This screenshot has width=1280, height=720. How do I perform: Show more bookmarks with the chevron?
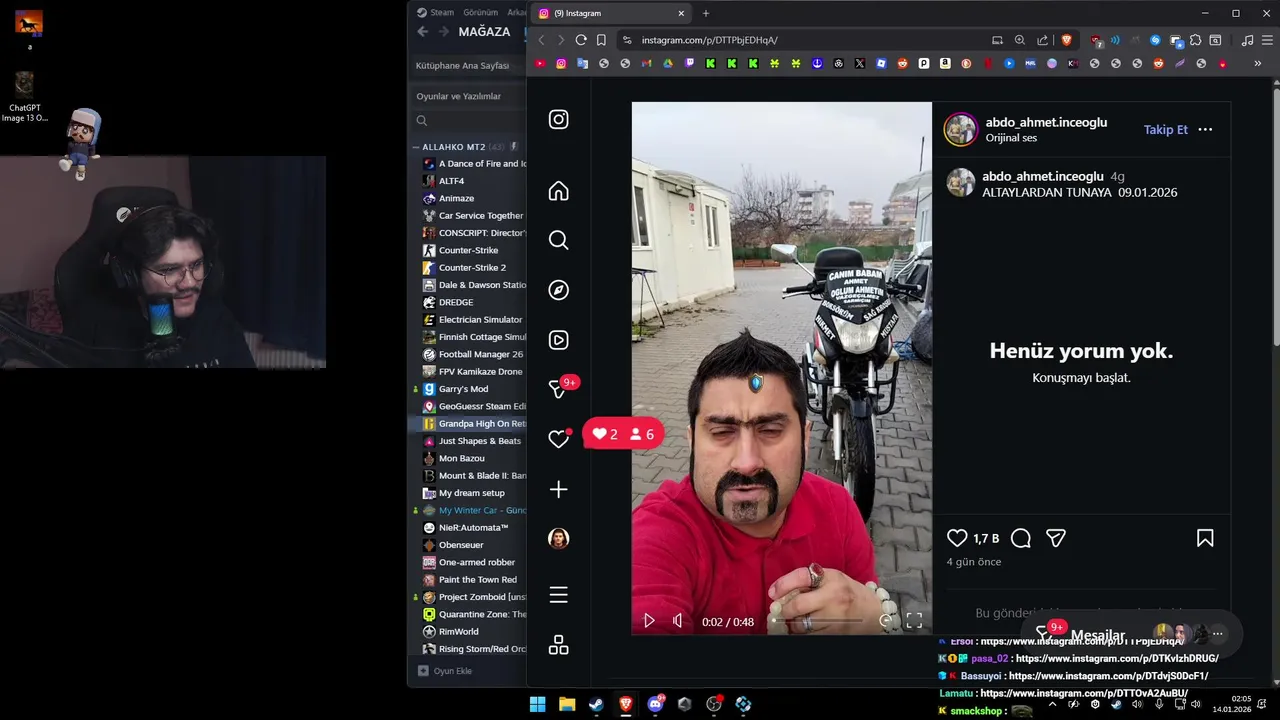tap(1257, 63)
